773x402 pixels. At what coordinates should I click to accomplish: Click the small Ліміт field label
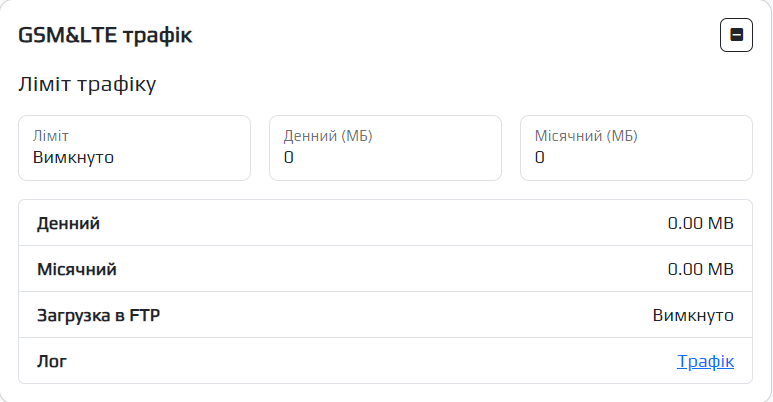point(50,136)
